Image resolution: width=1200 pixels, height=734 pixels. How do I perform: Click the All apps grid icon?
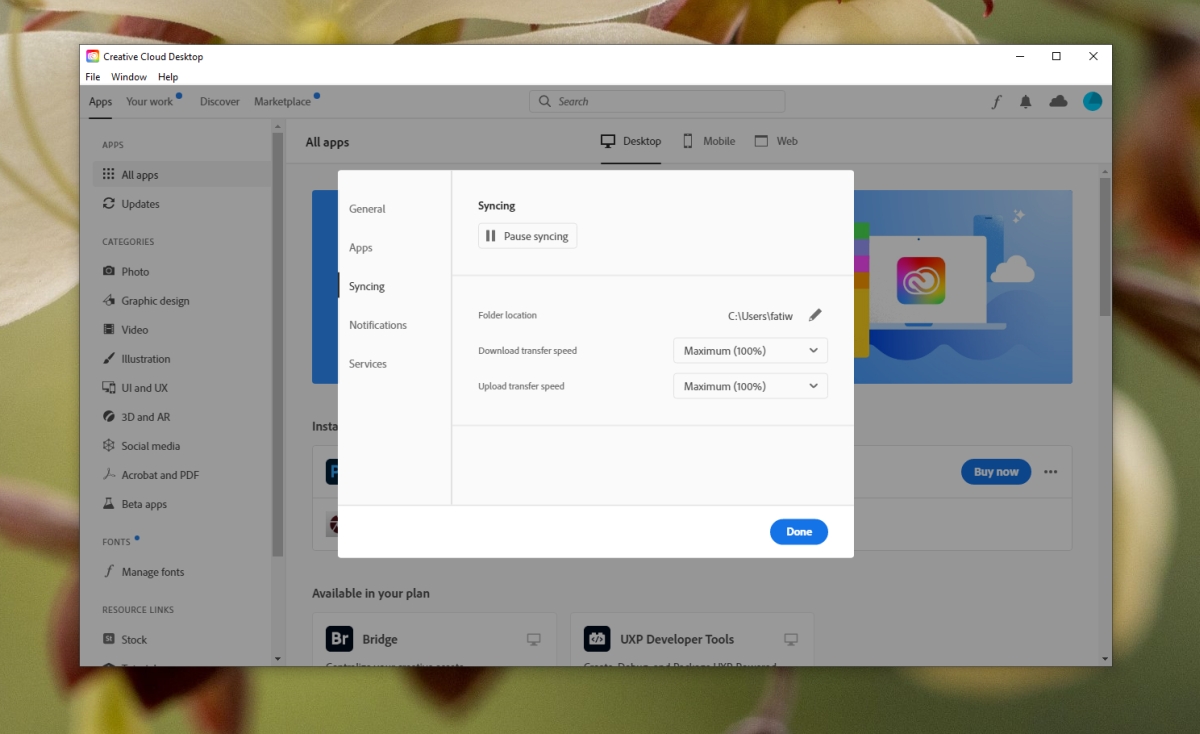click(109, 174)
